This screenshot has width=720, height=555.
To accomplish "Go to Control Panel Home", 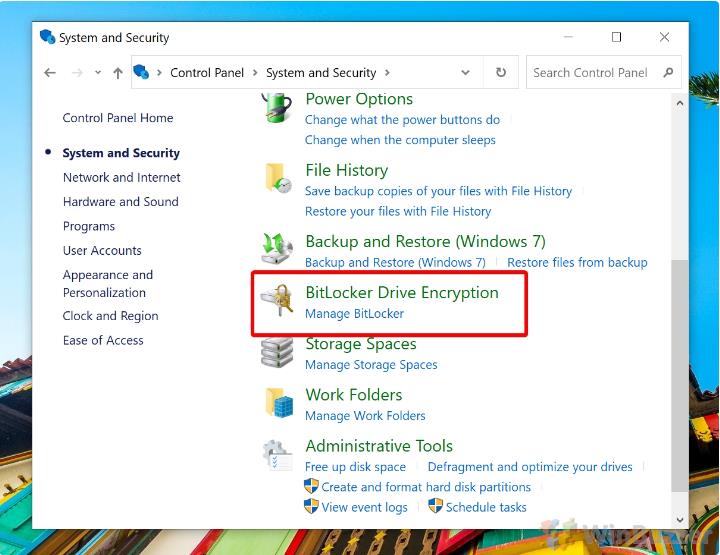I will click(118, 118).
